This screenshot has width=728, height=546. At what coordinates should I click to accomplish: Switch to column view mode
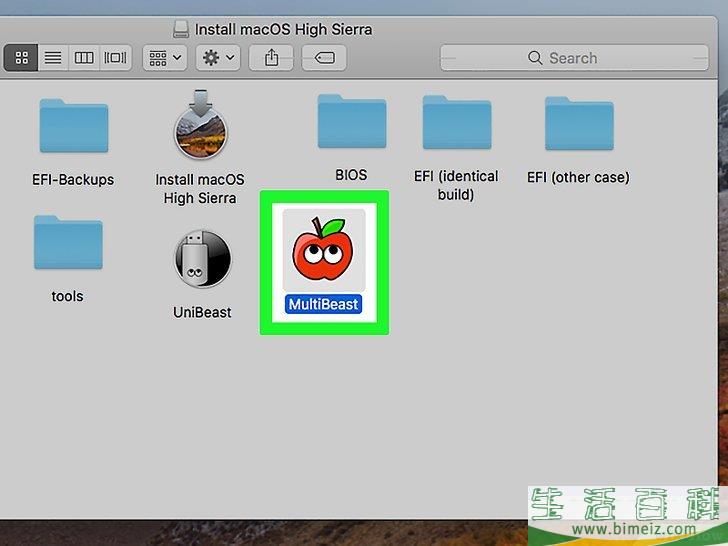click(84, 58)
